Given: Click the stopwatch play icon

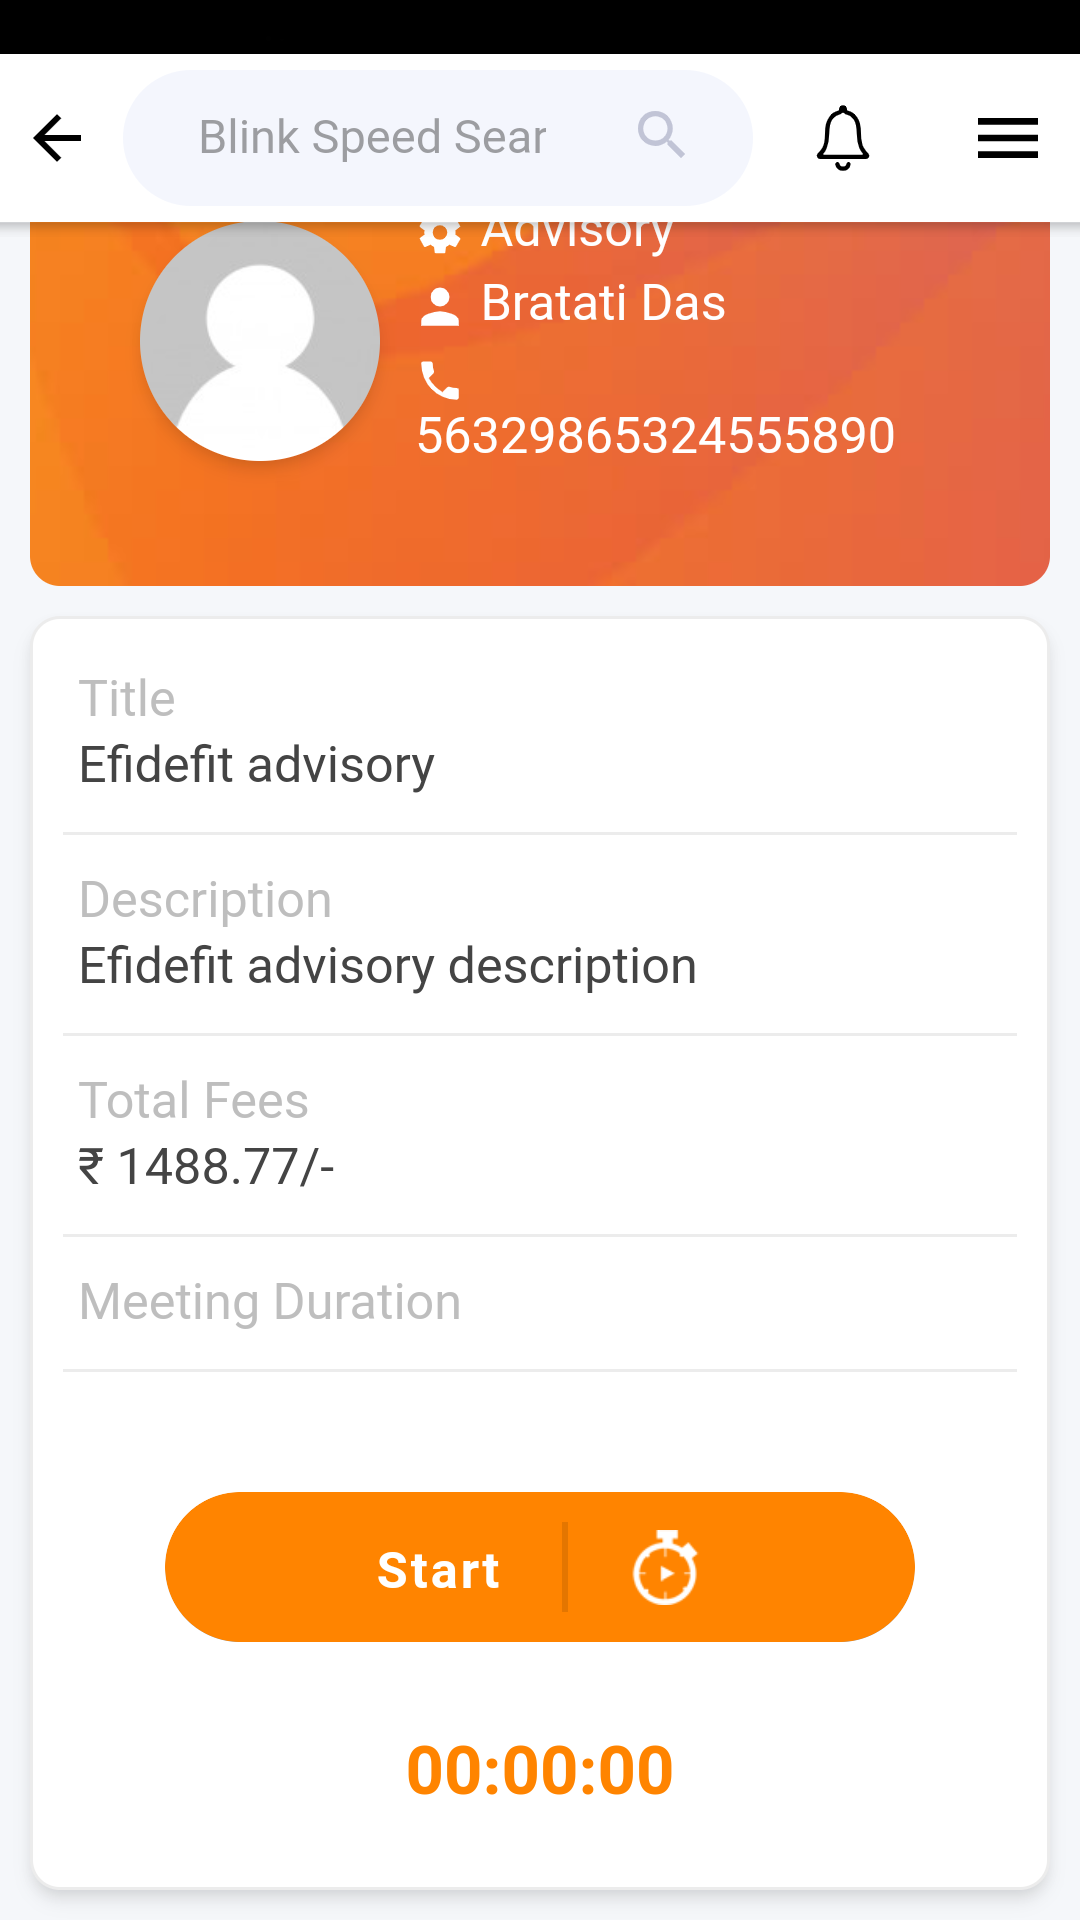Looking at the screenshot, I should 665,1568.
